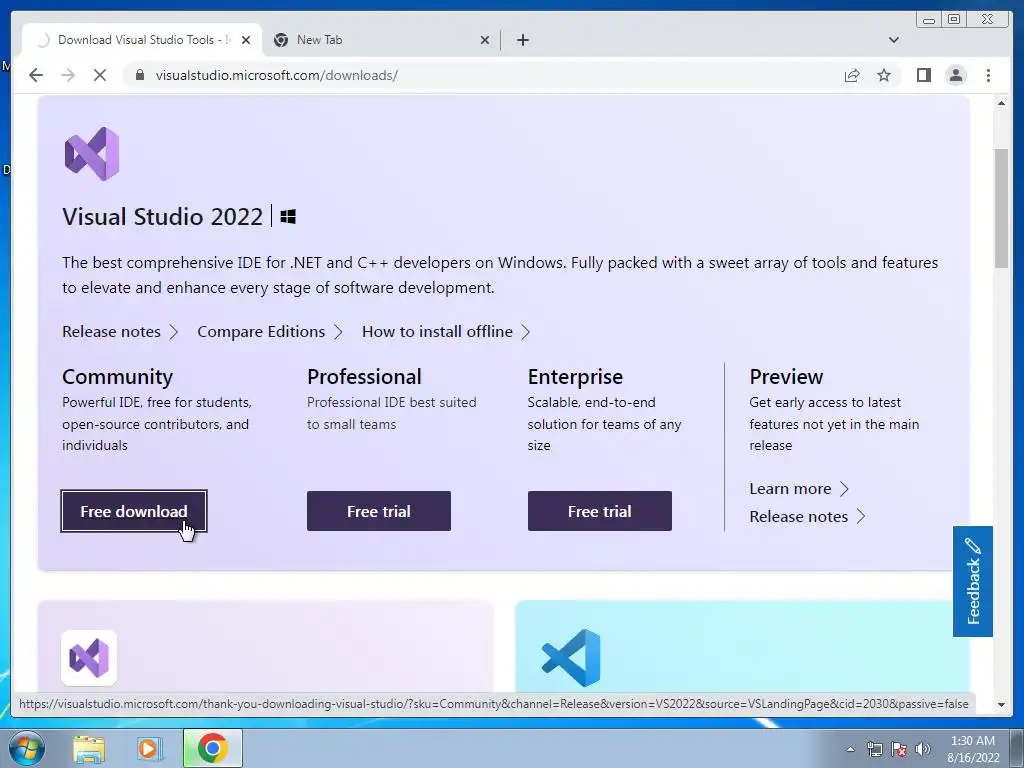The image size is (1024, 768).
Task: Click the share page icon in address bar
Action: coord(852,75)
